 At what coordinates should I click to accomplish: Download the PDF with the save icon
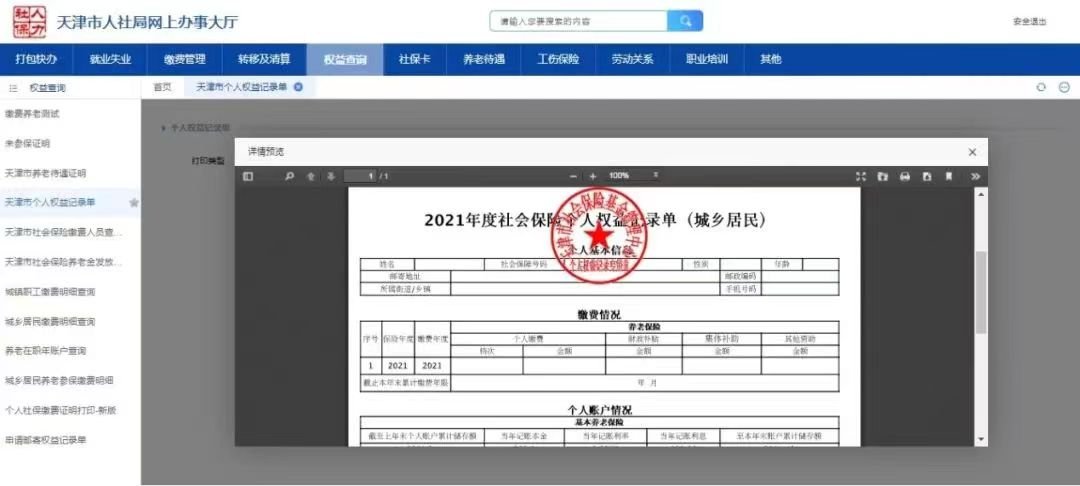point(927,176)
